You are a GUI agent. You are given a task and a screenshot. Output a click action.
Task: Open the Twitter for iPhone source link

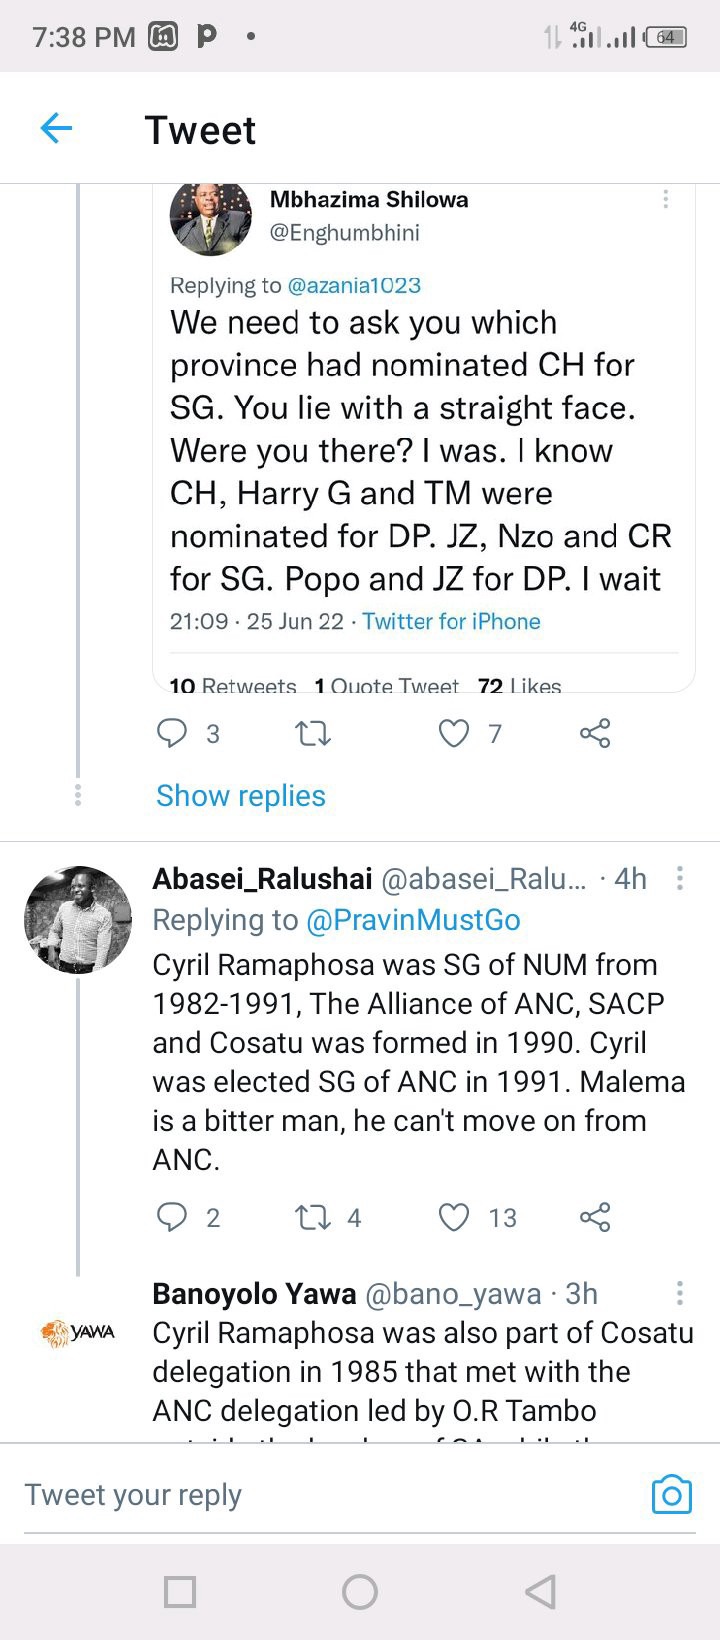click(451, 622)
